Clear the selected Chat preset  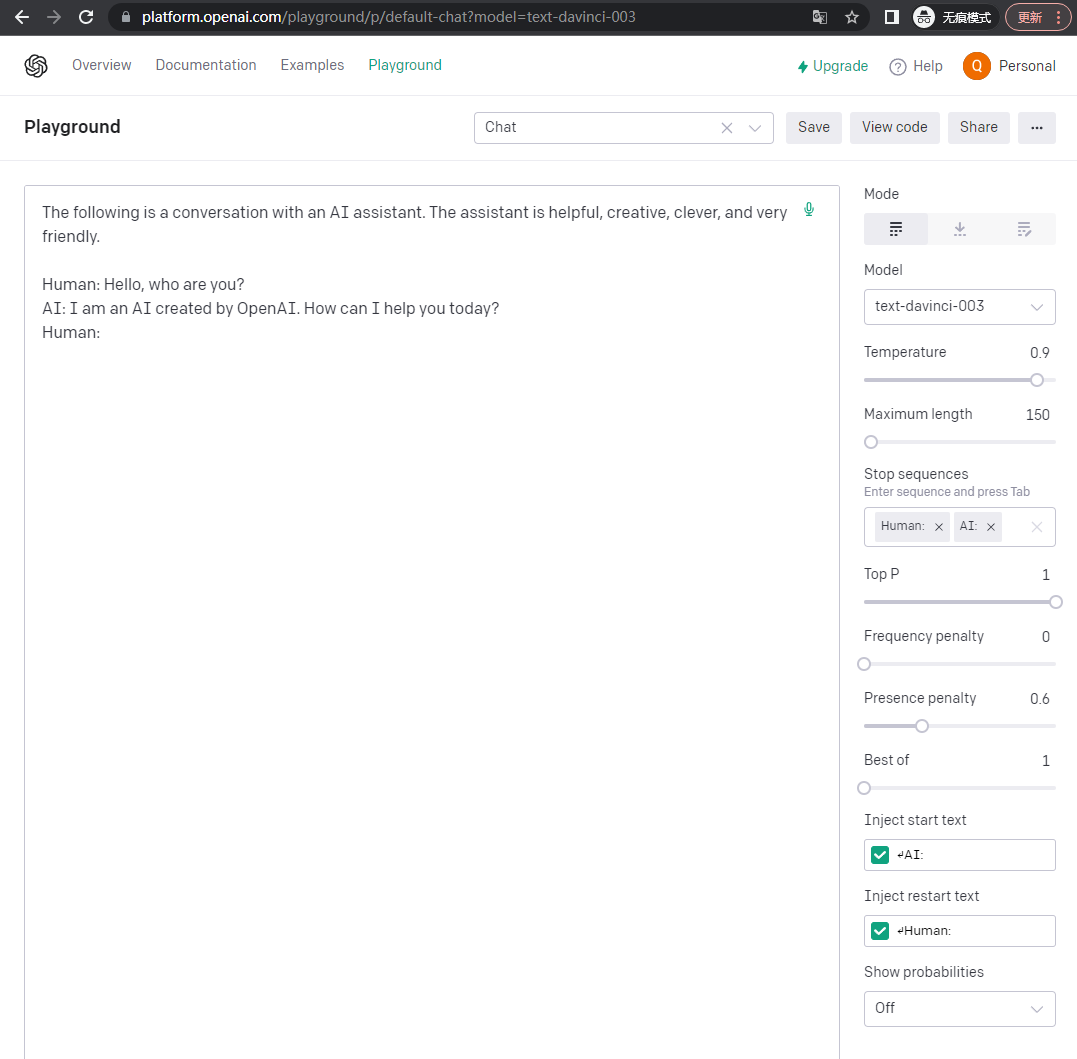(727, 128)
